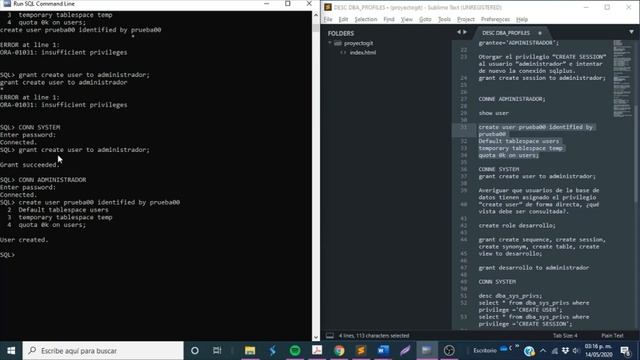Open the Selection menu in Sublime Text

(x=366, y=19)
